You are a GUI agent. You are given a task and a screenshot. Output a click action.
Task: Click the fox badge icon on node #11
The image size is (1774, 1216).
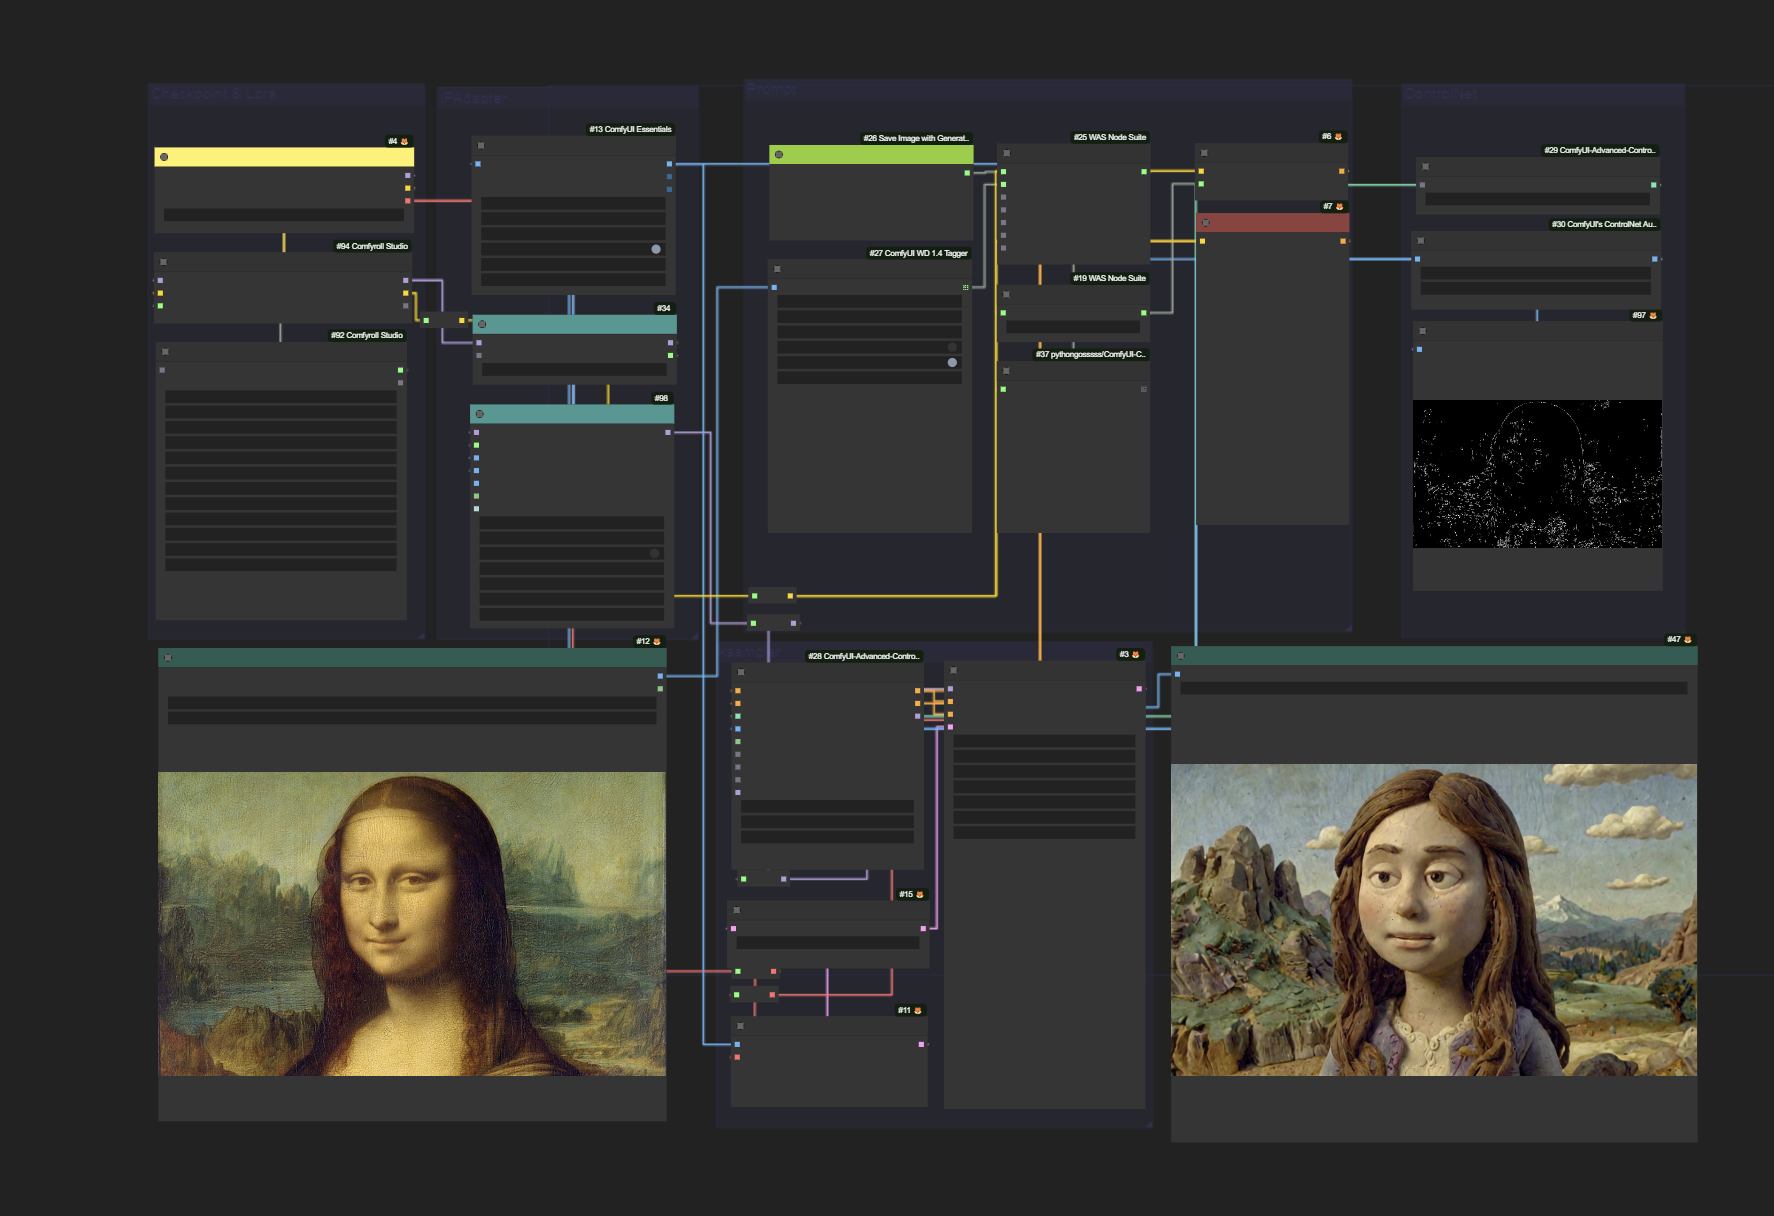918,1011
